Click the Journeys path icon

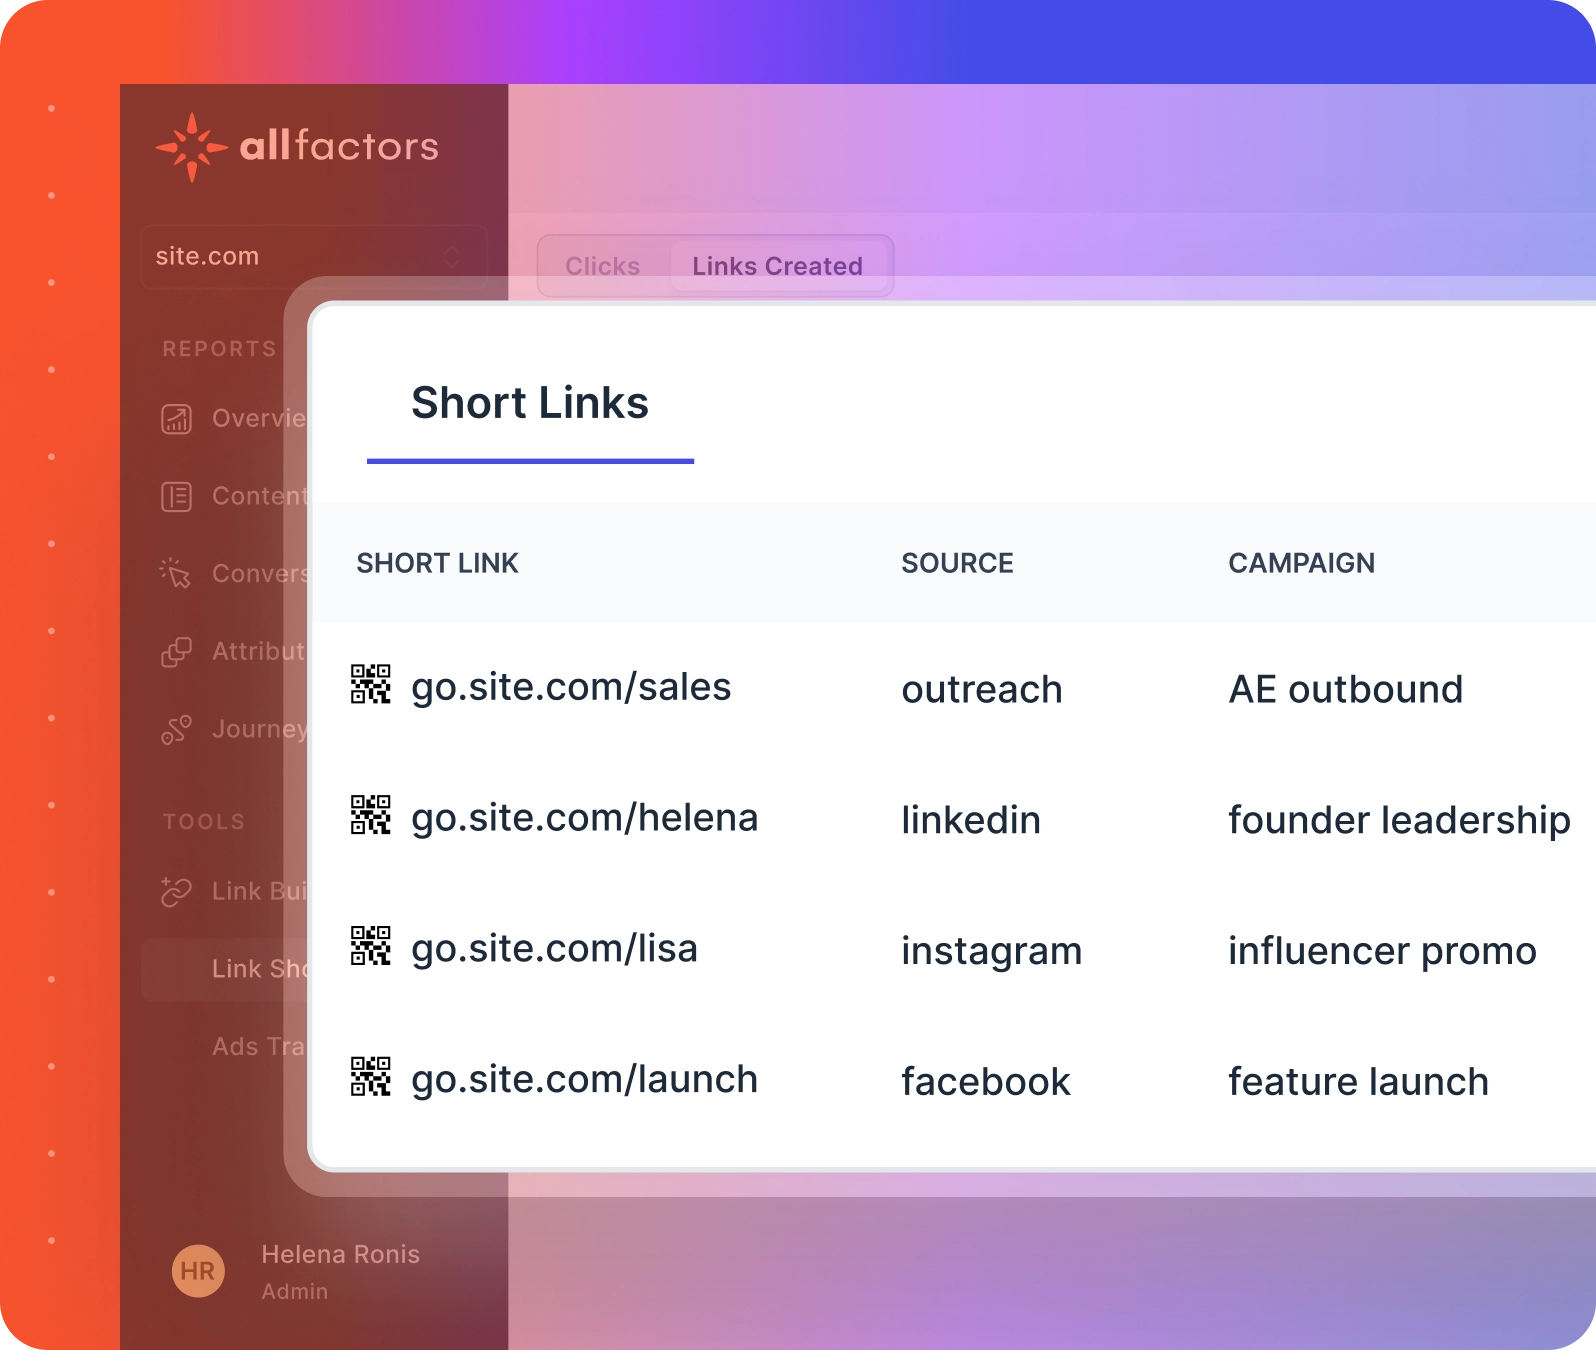(176, 730)
